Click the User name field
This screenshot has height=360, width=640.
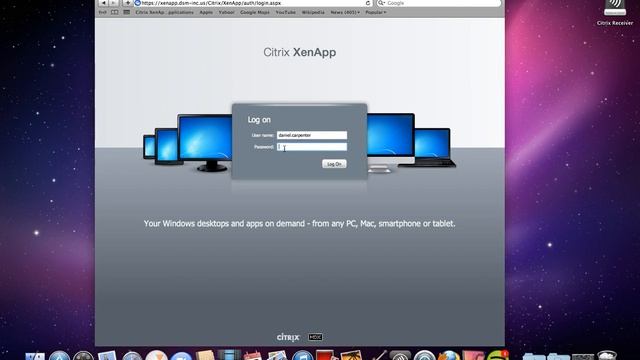coord(312,135)
